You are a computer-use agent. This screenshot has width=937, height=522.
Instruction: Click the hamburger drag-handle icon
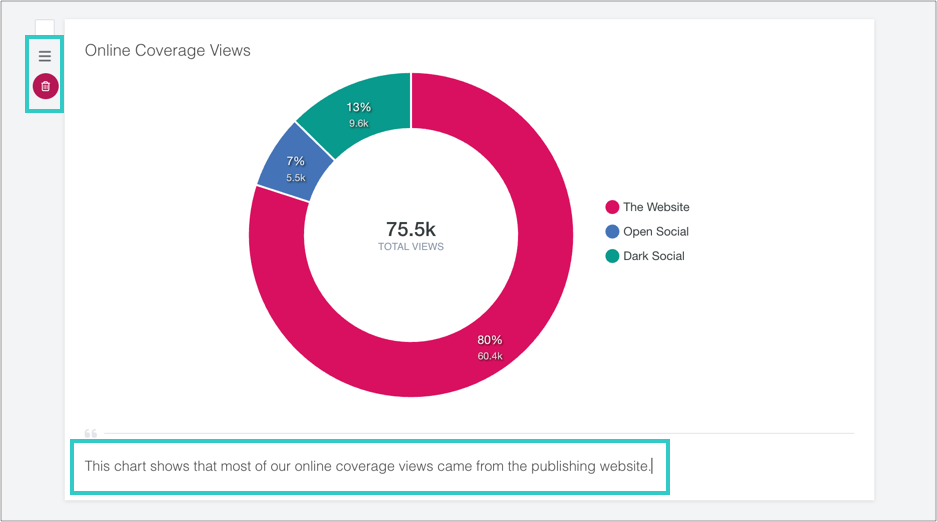[x=45, y=56]
